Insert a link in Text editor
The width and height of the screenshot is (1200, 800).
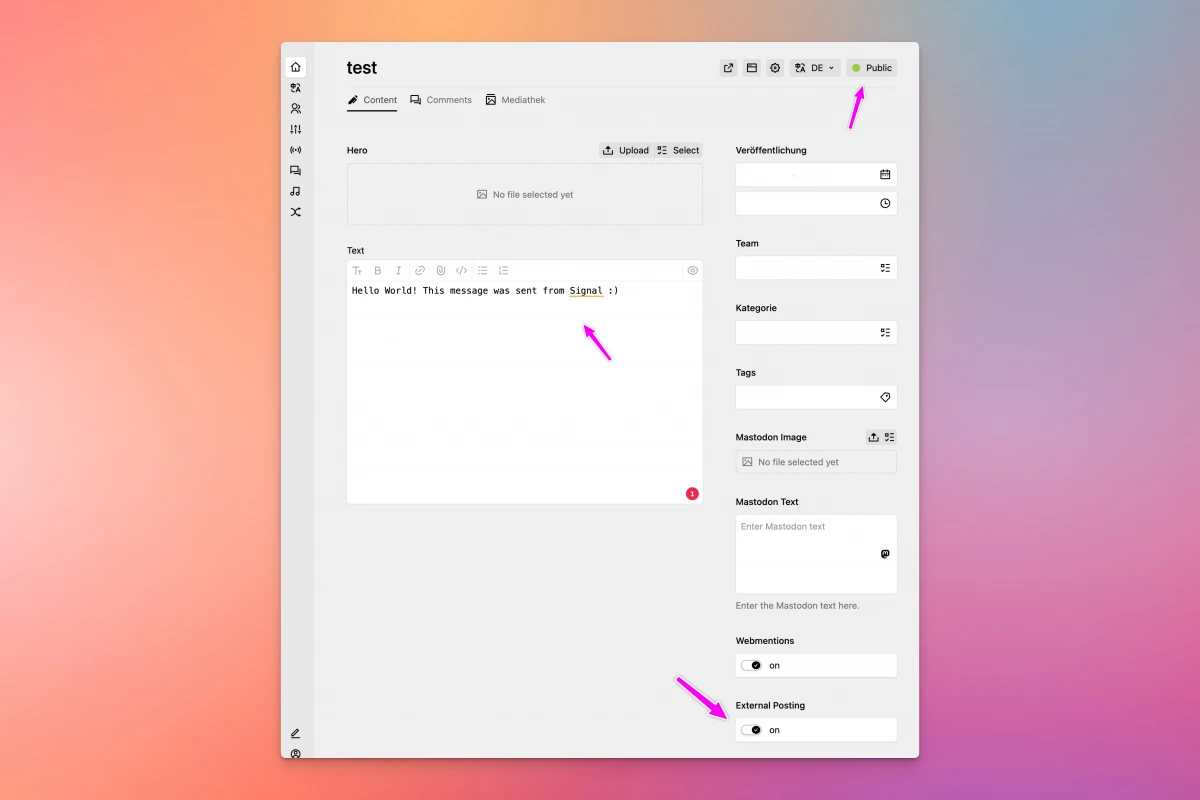420,270
